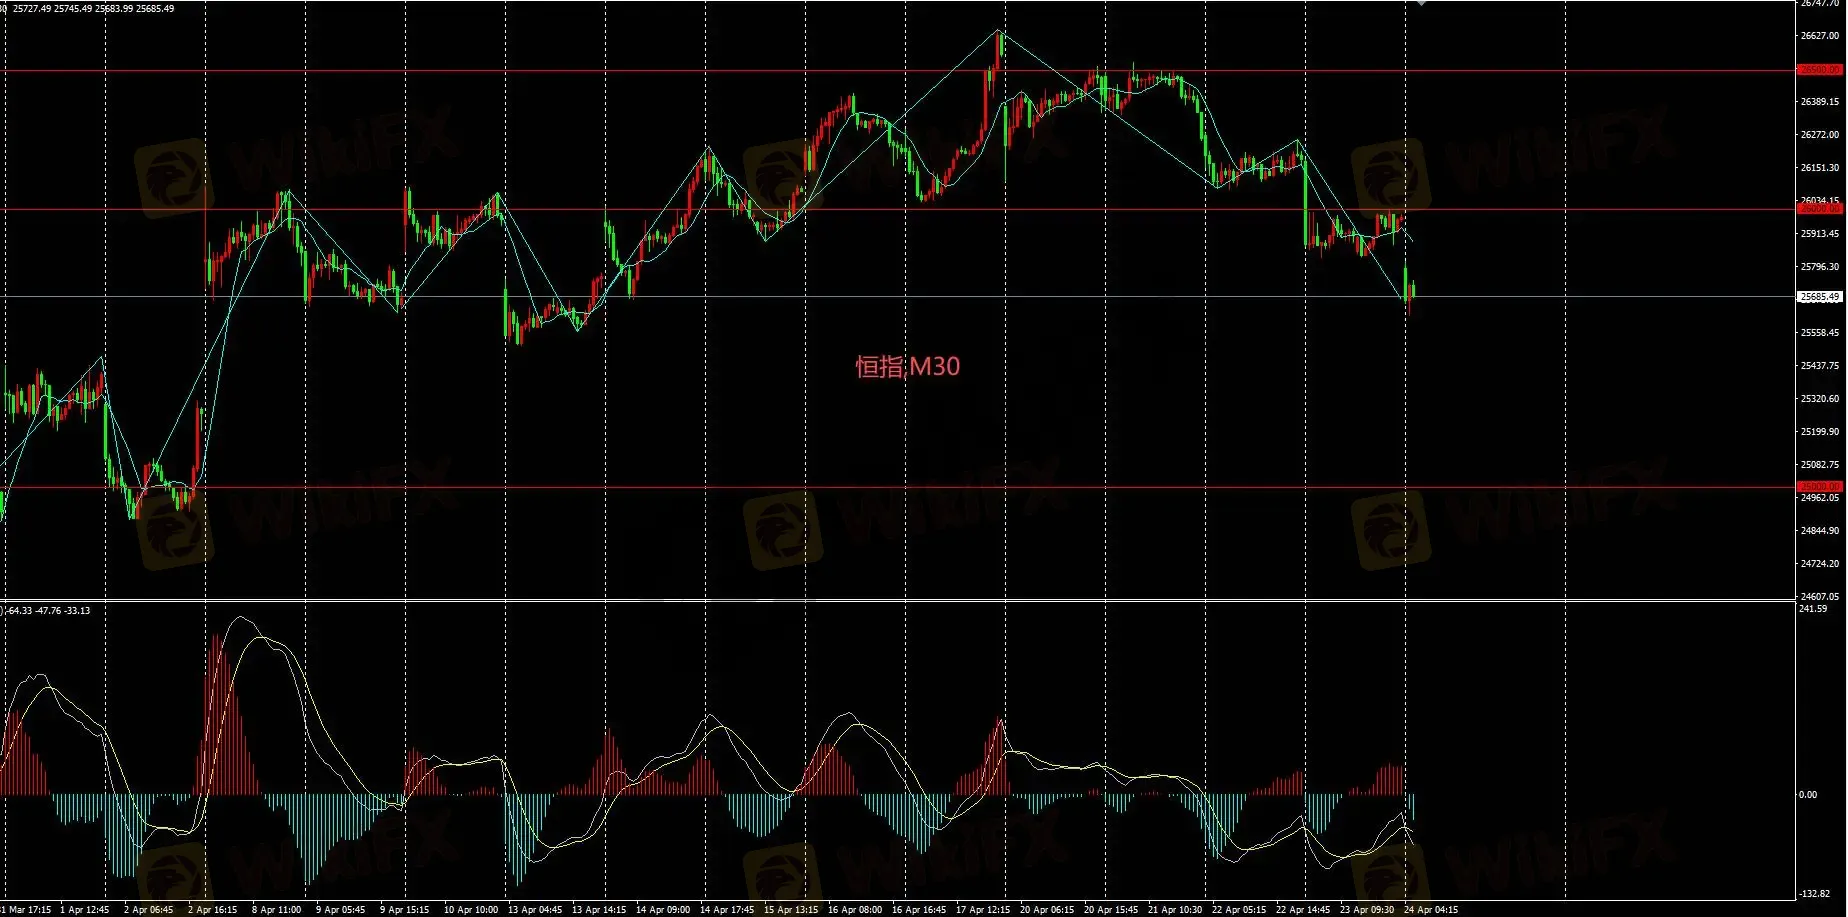Image resolution: width=1848 pixels, height=917 pixels.
Task: Click the 13 Apr 04:45 time label
Action: tap(535, 910)
